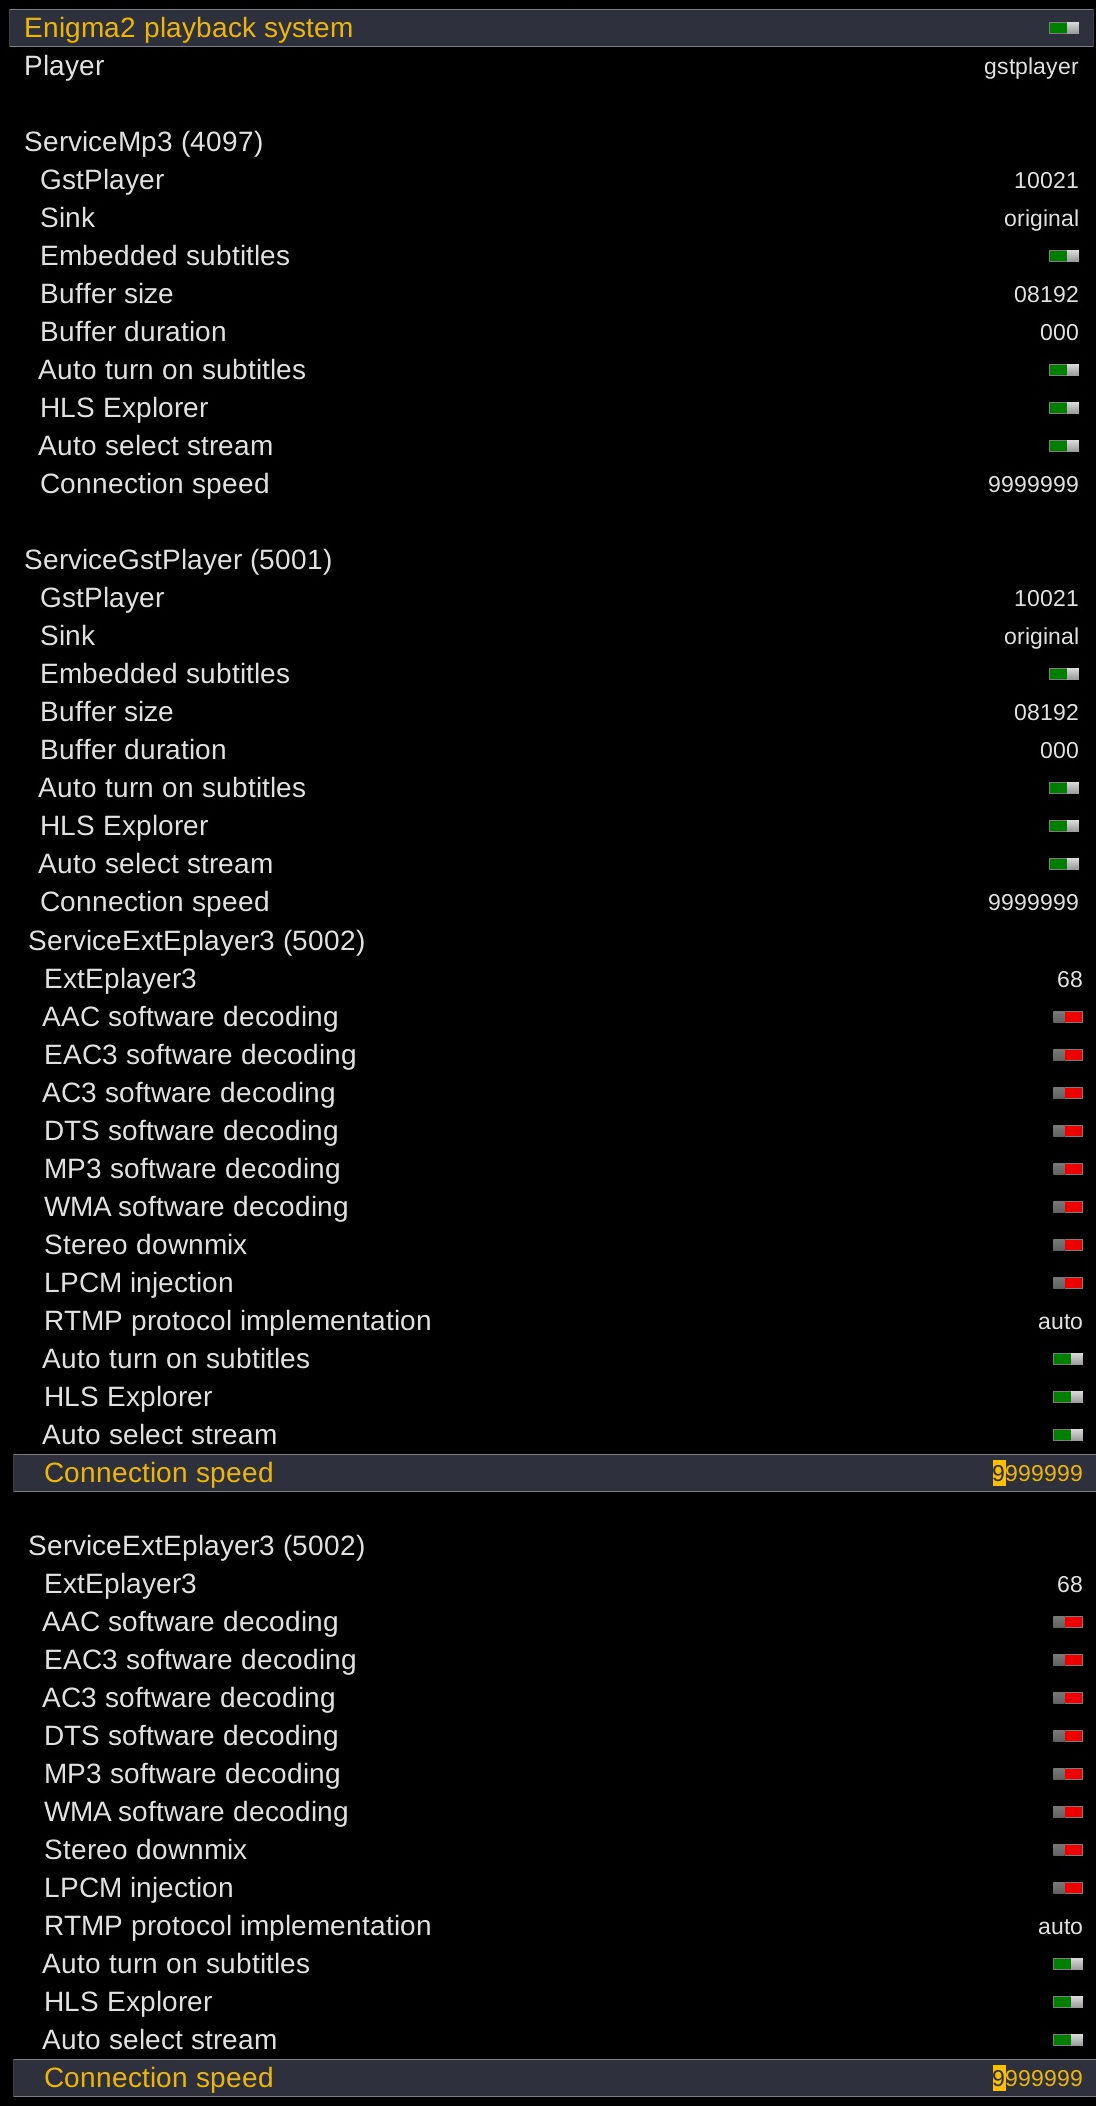The image size is (1096, 2106).
Task: Disable HLS Explorer under ServiceMp3 (4097)
Action: (x=1063, y=408)
